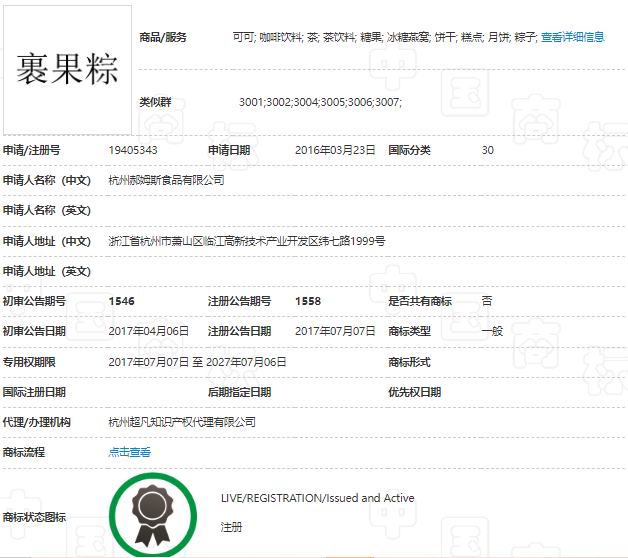Viewport: 628px width, 558px height.
Task: Click the shared trademark value 否
Action: pos(487,301)
